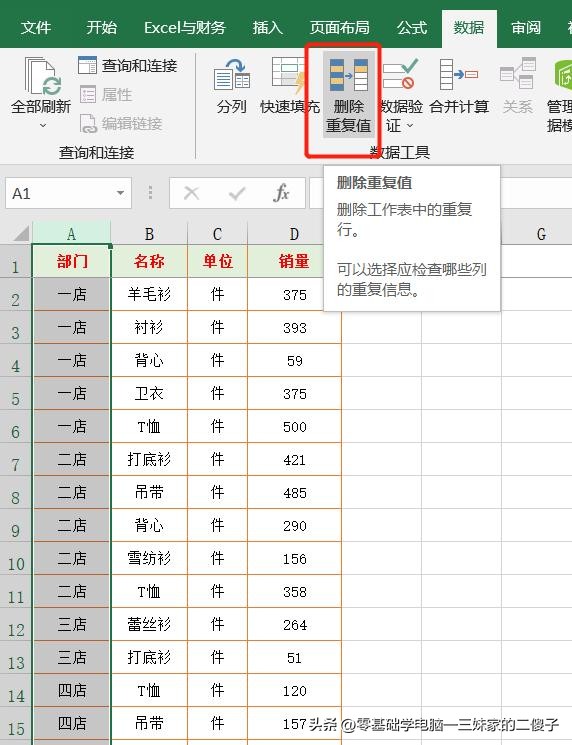This screenshot has width=572, height=745.
Task: Select cell containing 卫衣
Action: point(149,393)
